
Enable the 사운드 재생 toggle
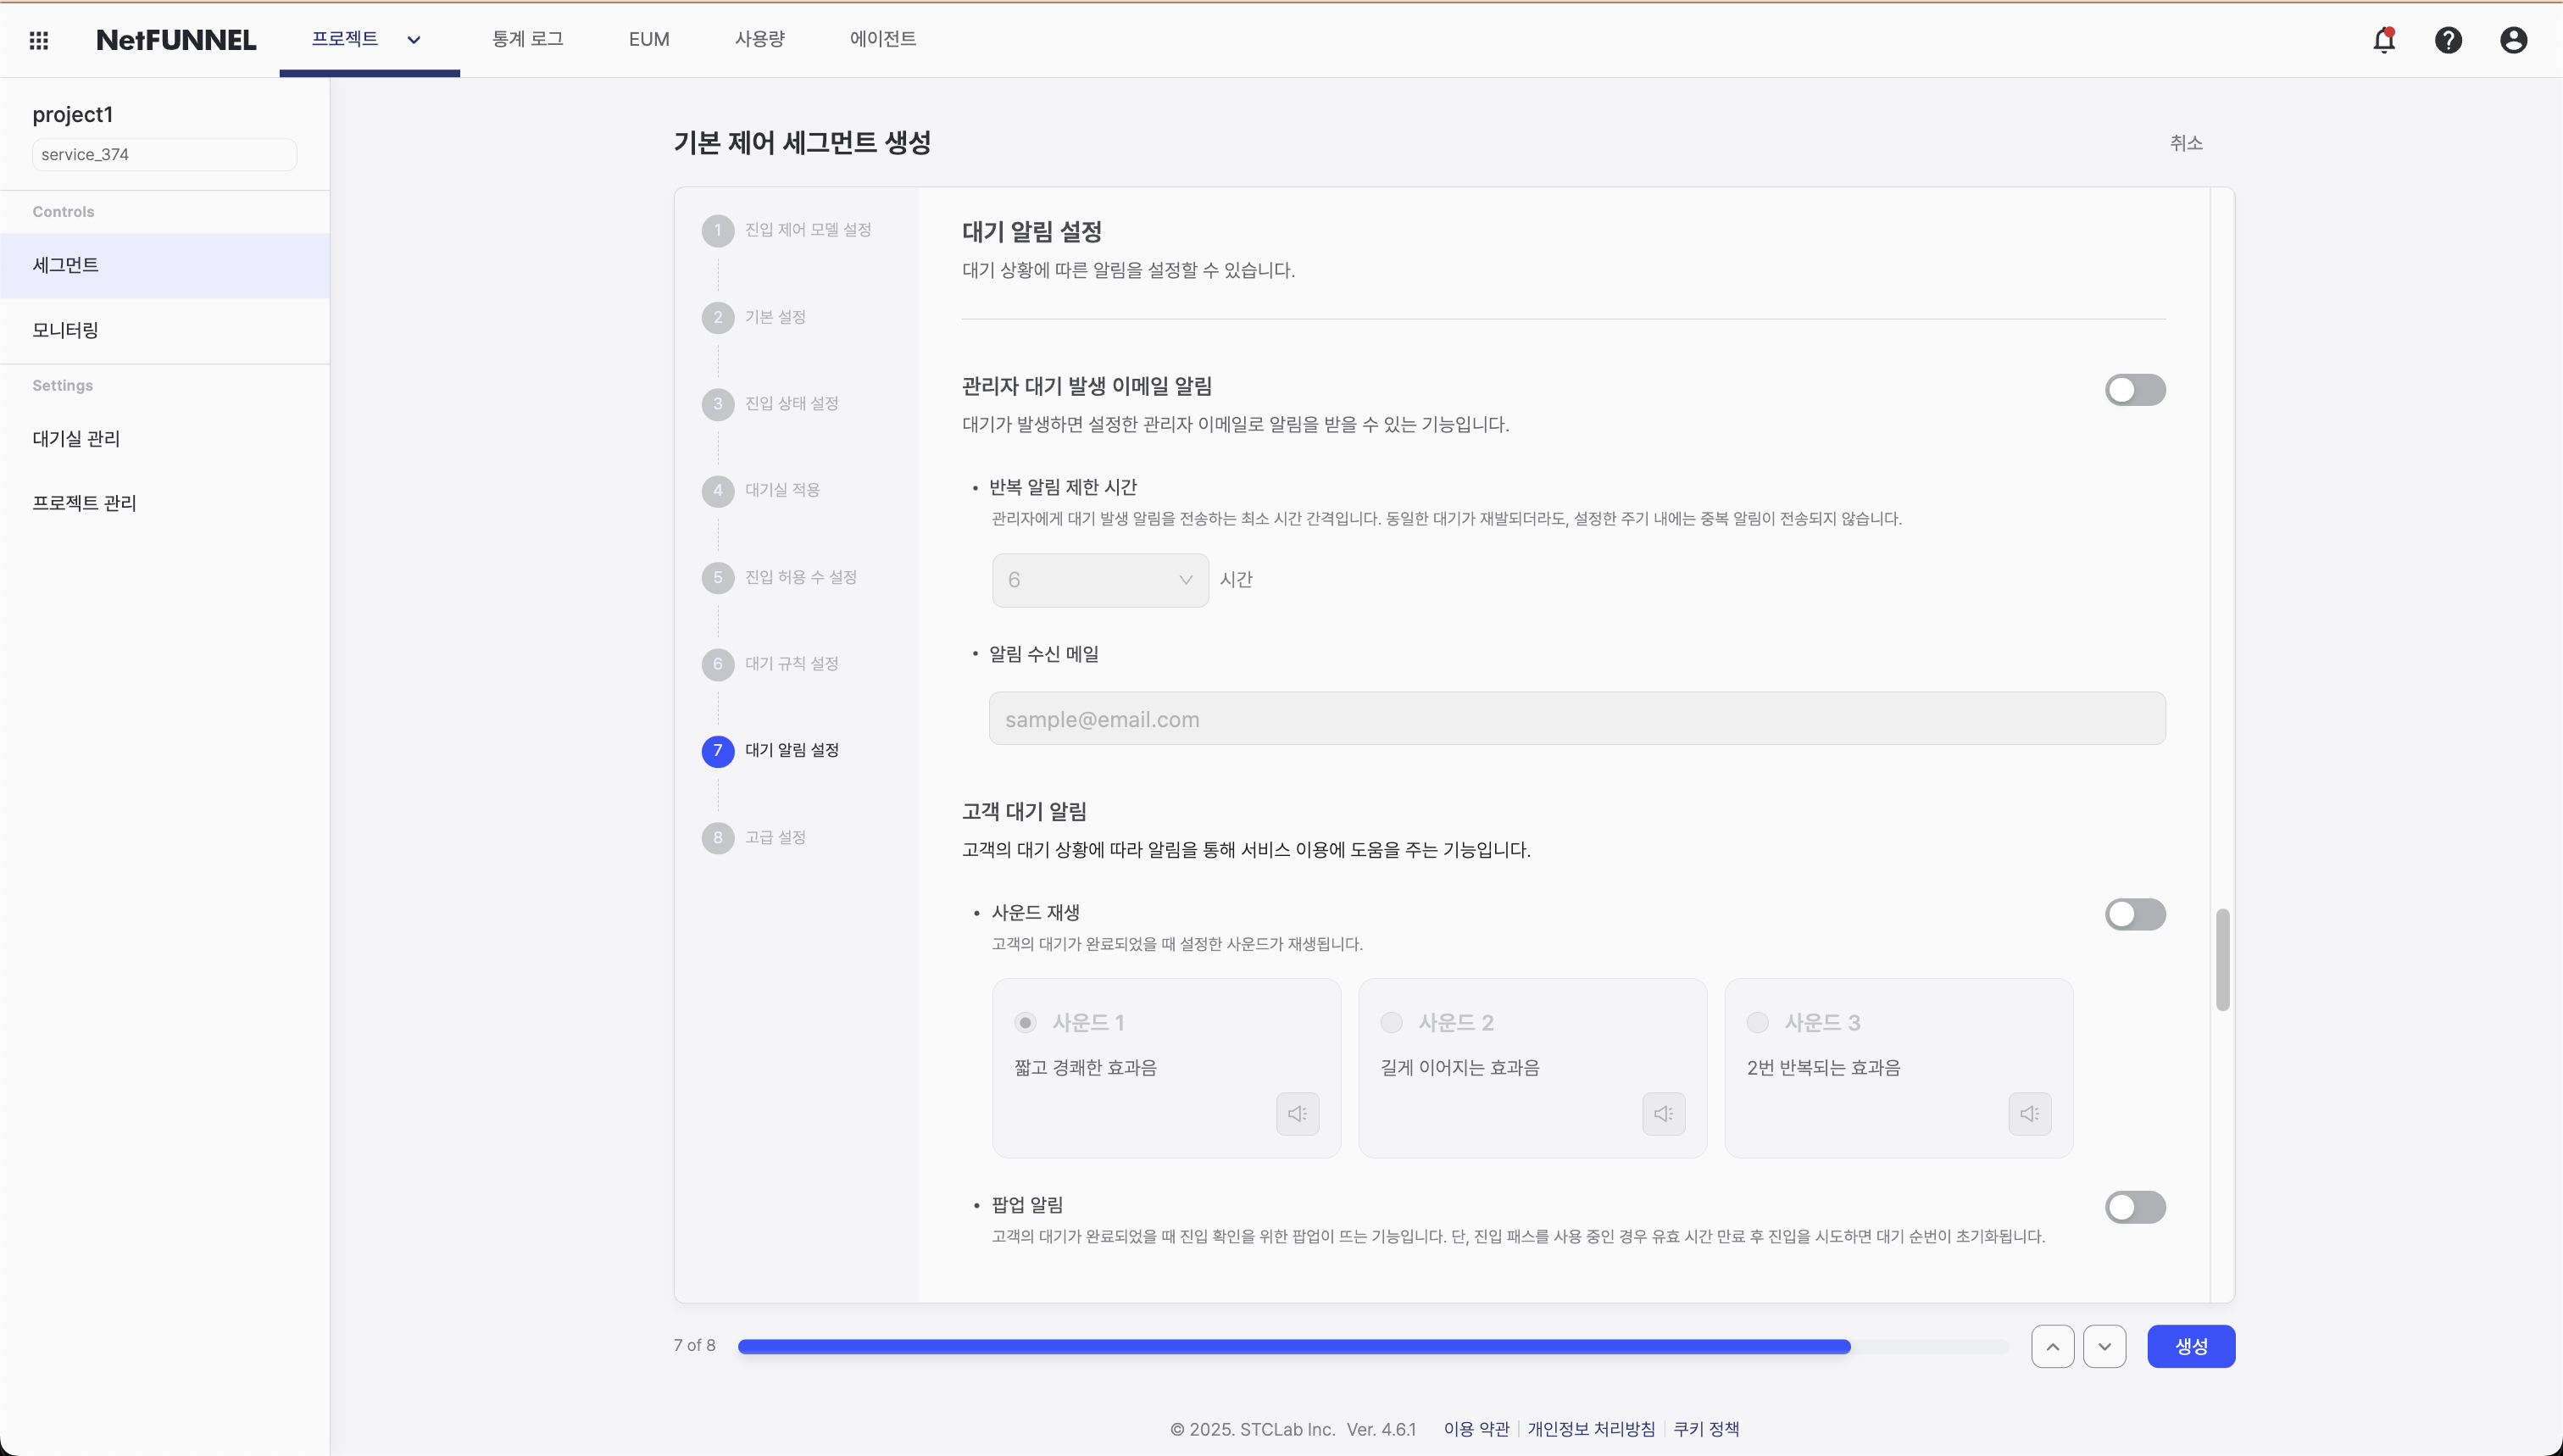(2135, 914)
